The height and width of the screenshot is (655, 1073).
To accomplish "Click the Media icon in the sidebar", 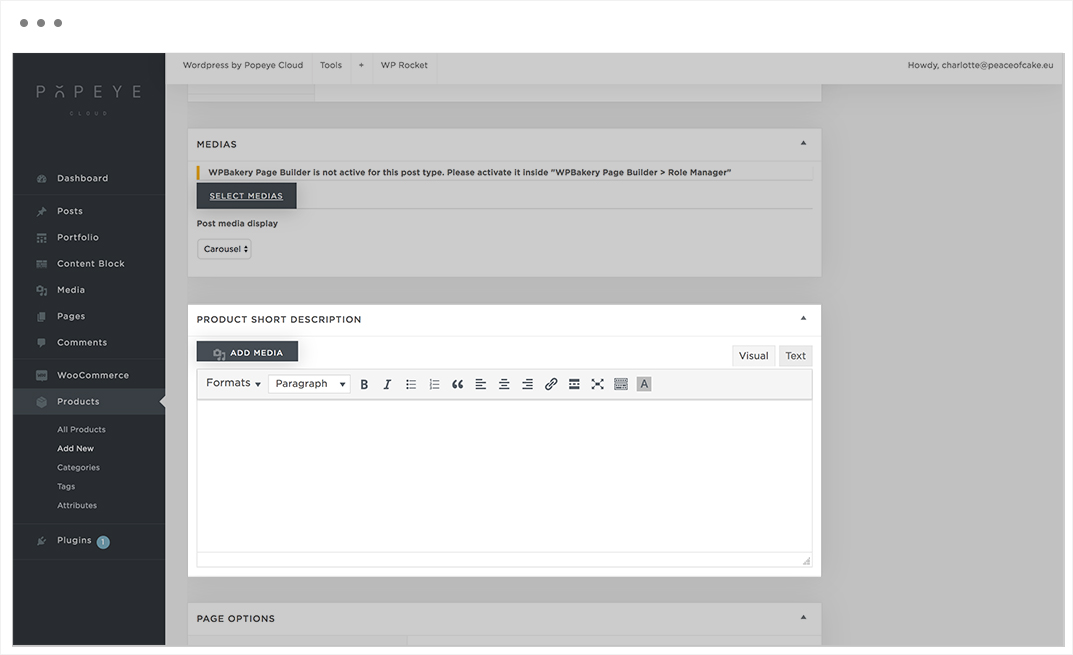I will [42, 290].
